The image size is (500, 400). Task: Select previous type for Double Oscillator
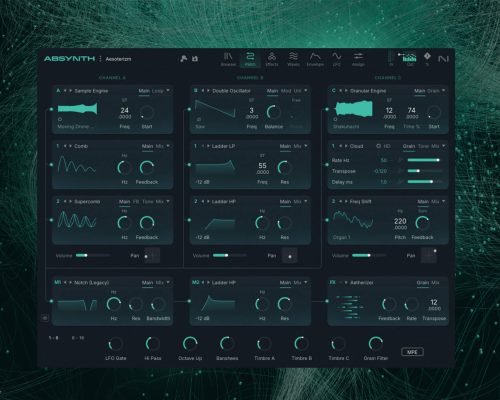point(203,91)
